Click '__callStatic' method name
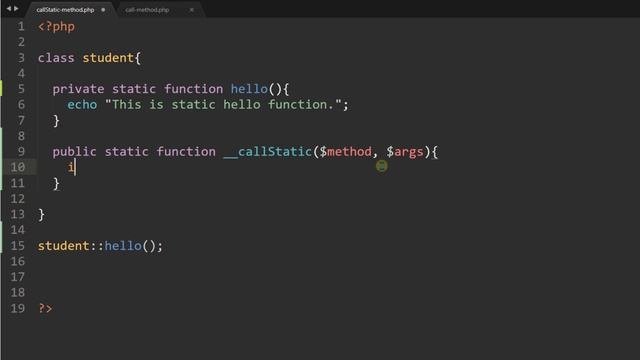 [x=268, y=152]
